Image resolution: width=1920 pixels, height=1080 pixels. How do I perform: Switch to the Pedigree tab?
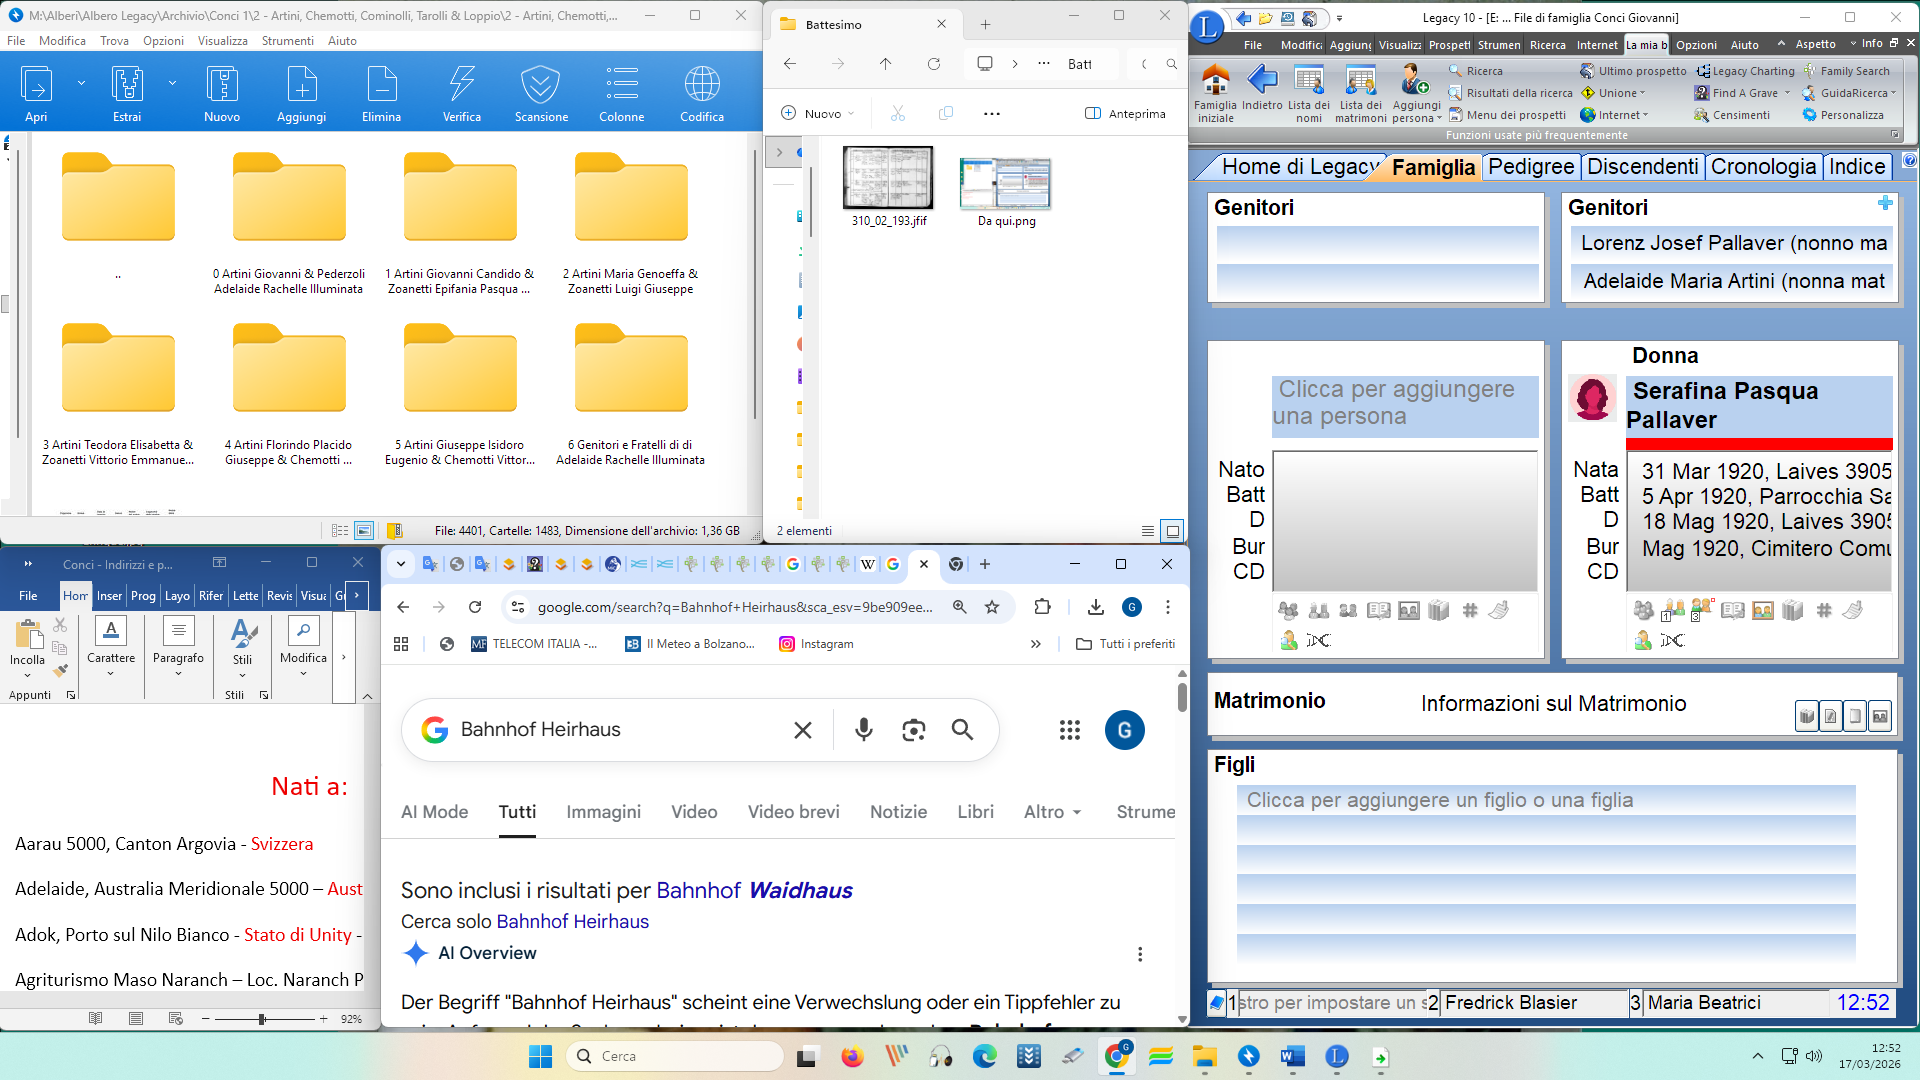tap(1530, 167)
